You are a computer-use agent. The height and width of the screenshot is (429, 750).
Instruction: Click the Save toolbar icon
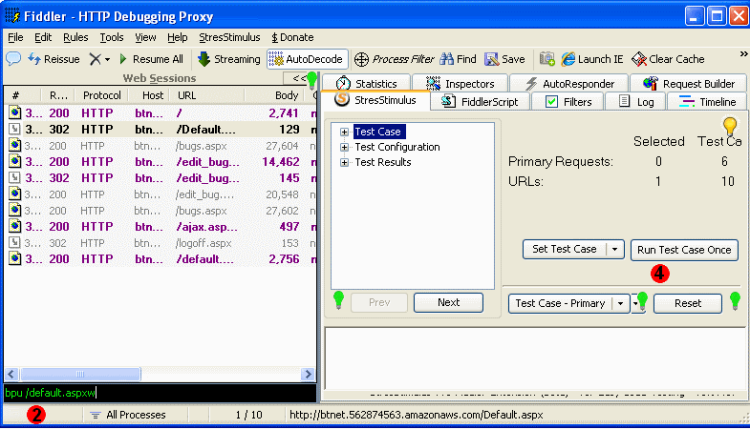pyautogui.click(x=491, y=59)
